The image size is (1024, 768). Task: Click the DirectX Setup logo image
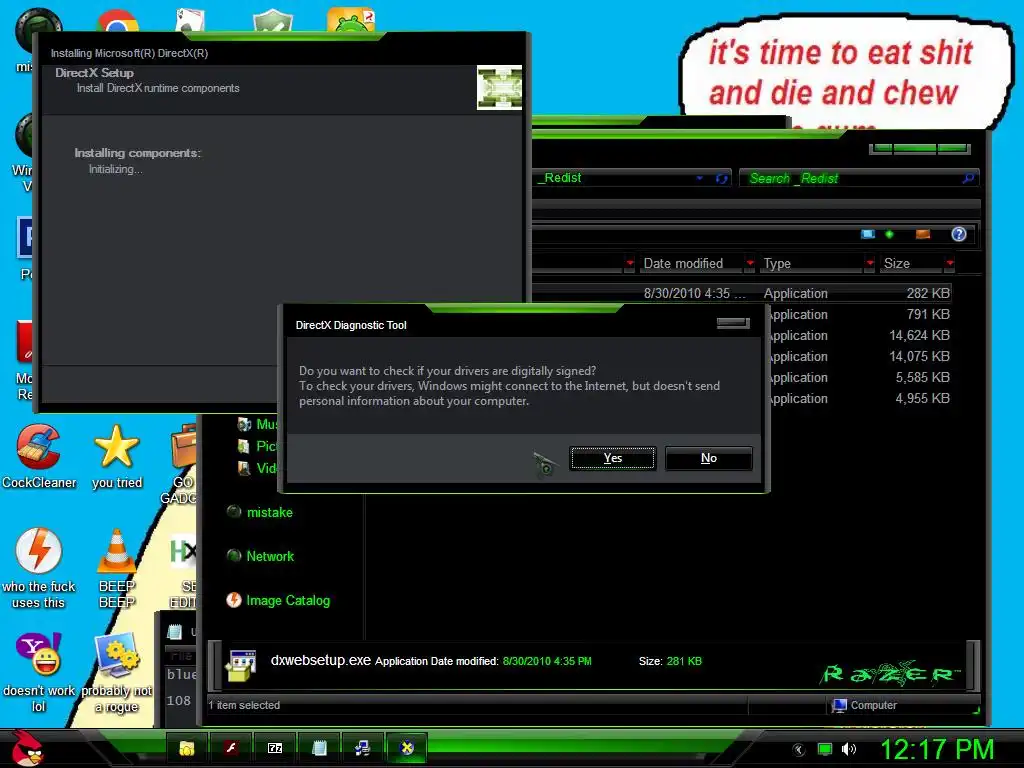(x=500, y=88)
